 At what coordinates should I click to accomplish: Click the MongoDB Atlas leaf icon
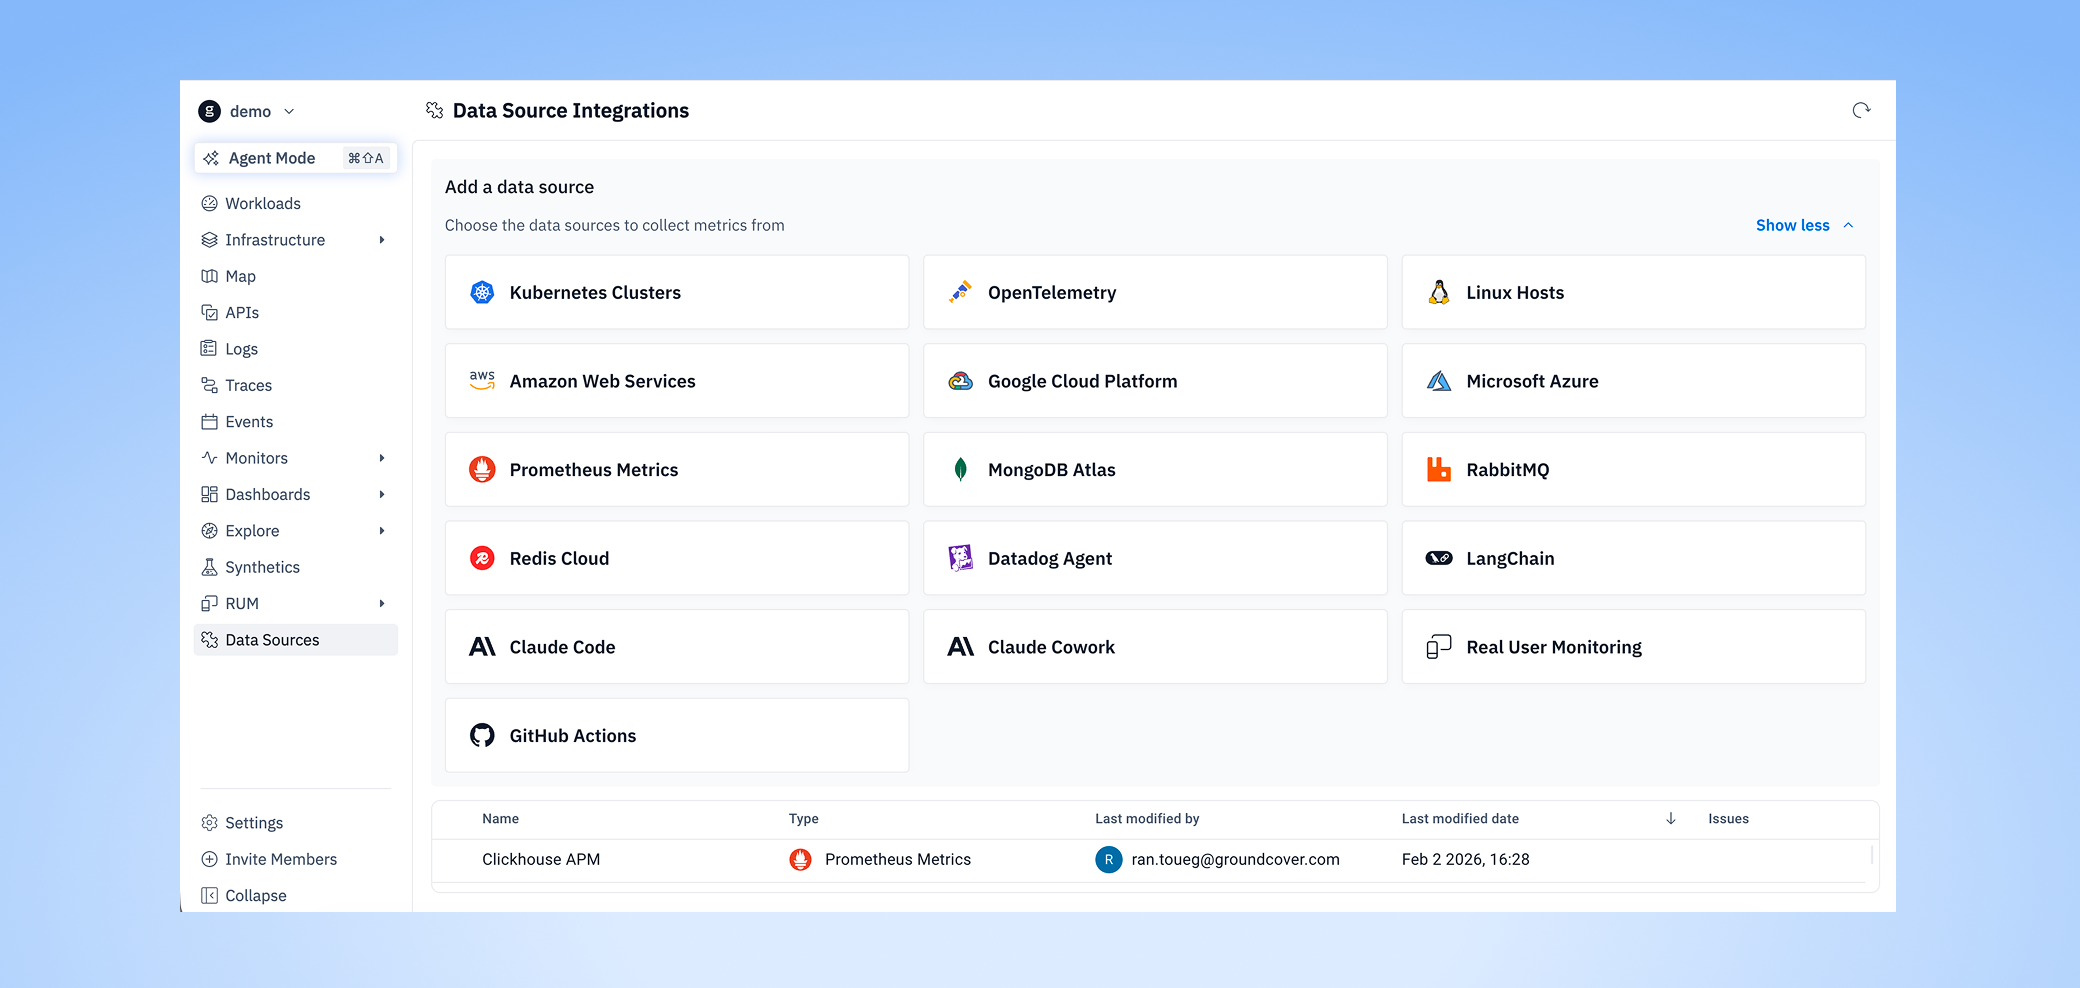coord(960,469)
